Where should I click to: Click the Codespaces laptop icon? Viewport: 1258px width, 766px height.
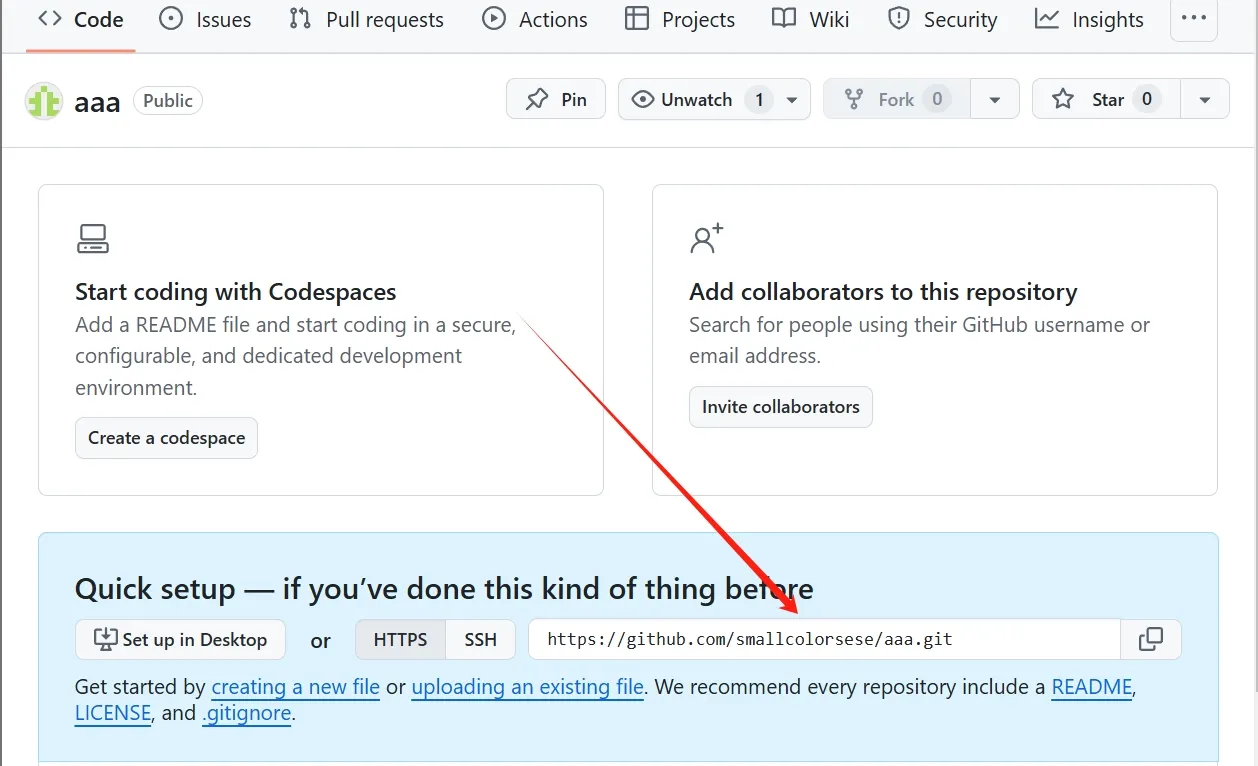coord(93,238)
